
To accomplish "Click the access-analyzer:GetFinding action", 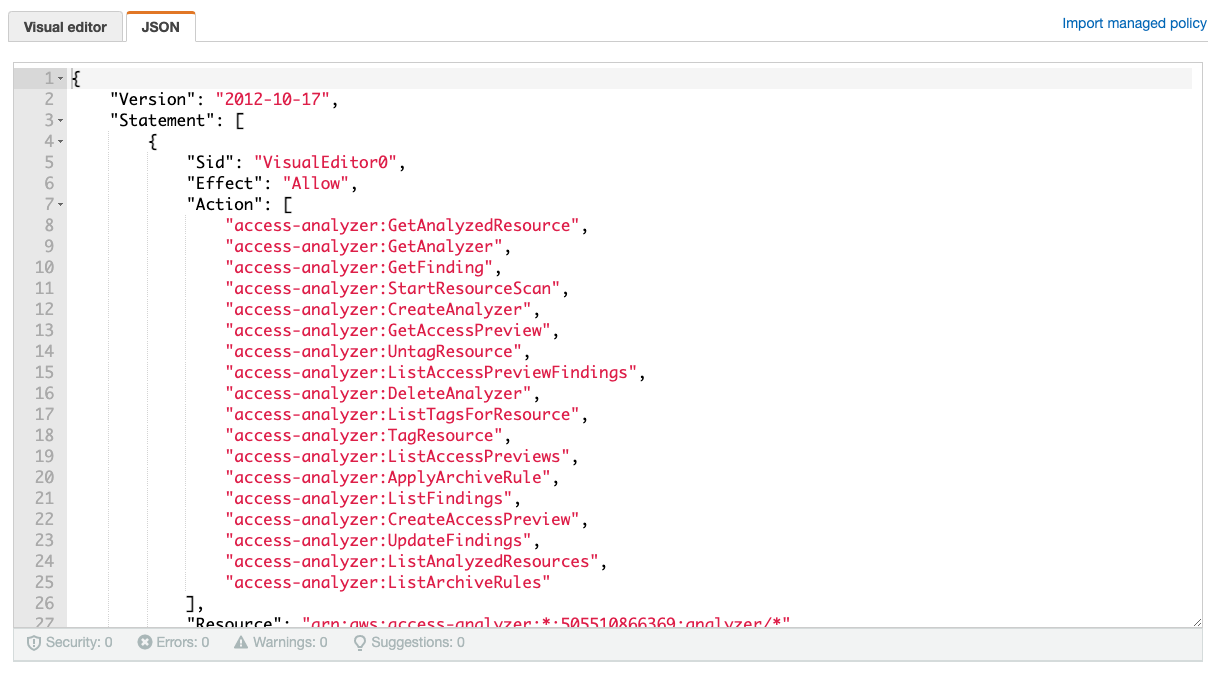I will (360, 267).
